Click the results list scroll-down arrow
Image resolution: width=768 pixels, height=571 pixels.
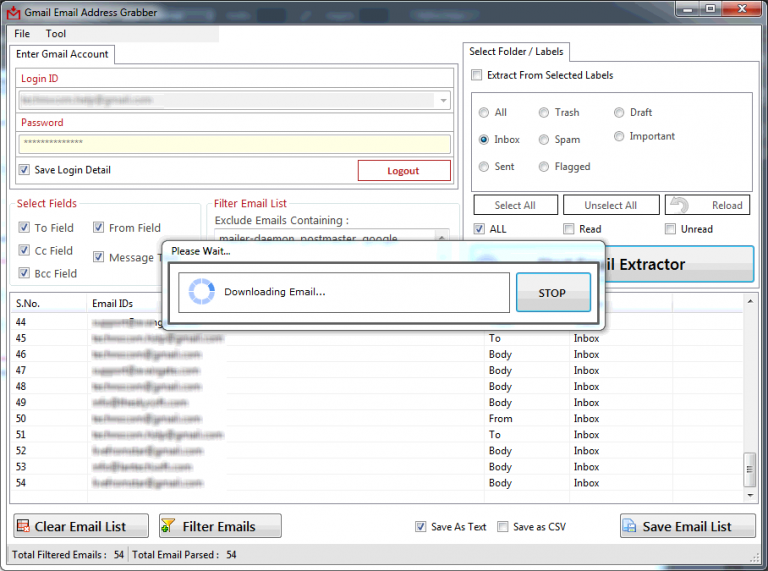[750, 496]
